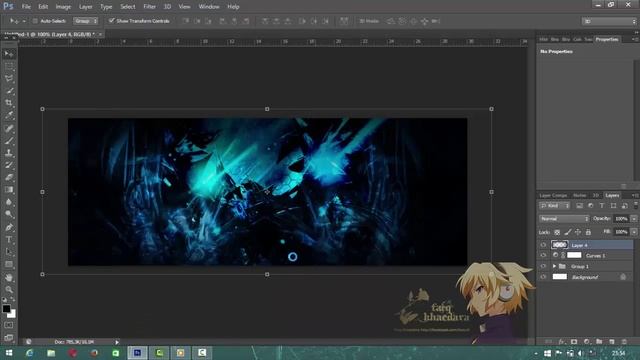Hide the Curves 1 layer

pos(543,256)
